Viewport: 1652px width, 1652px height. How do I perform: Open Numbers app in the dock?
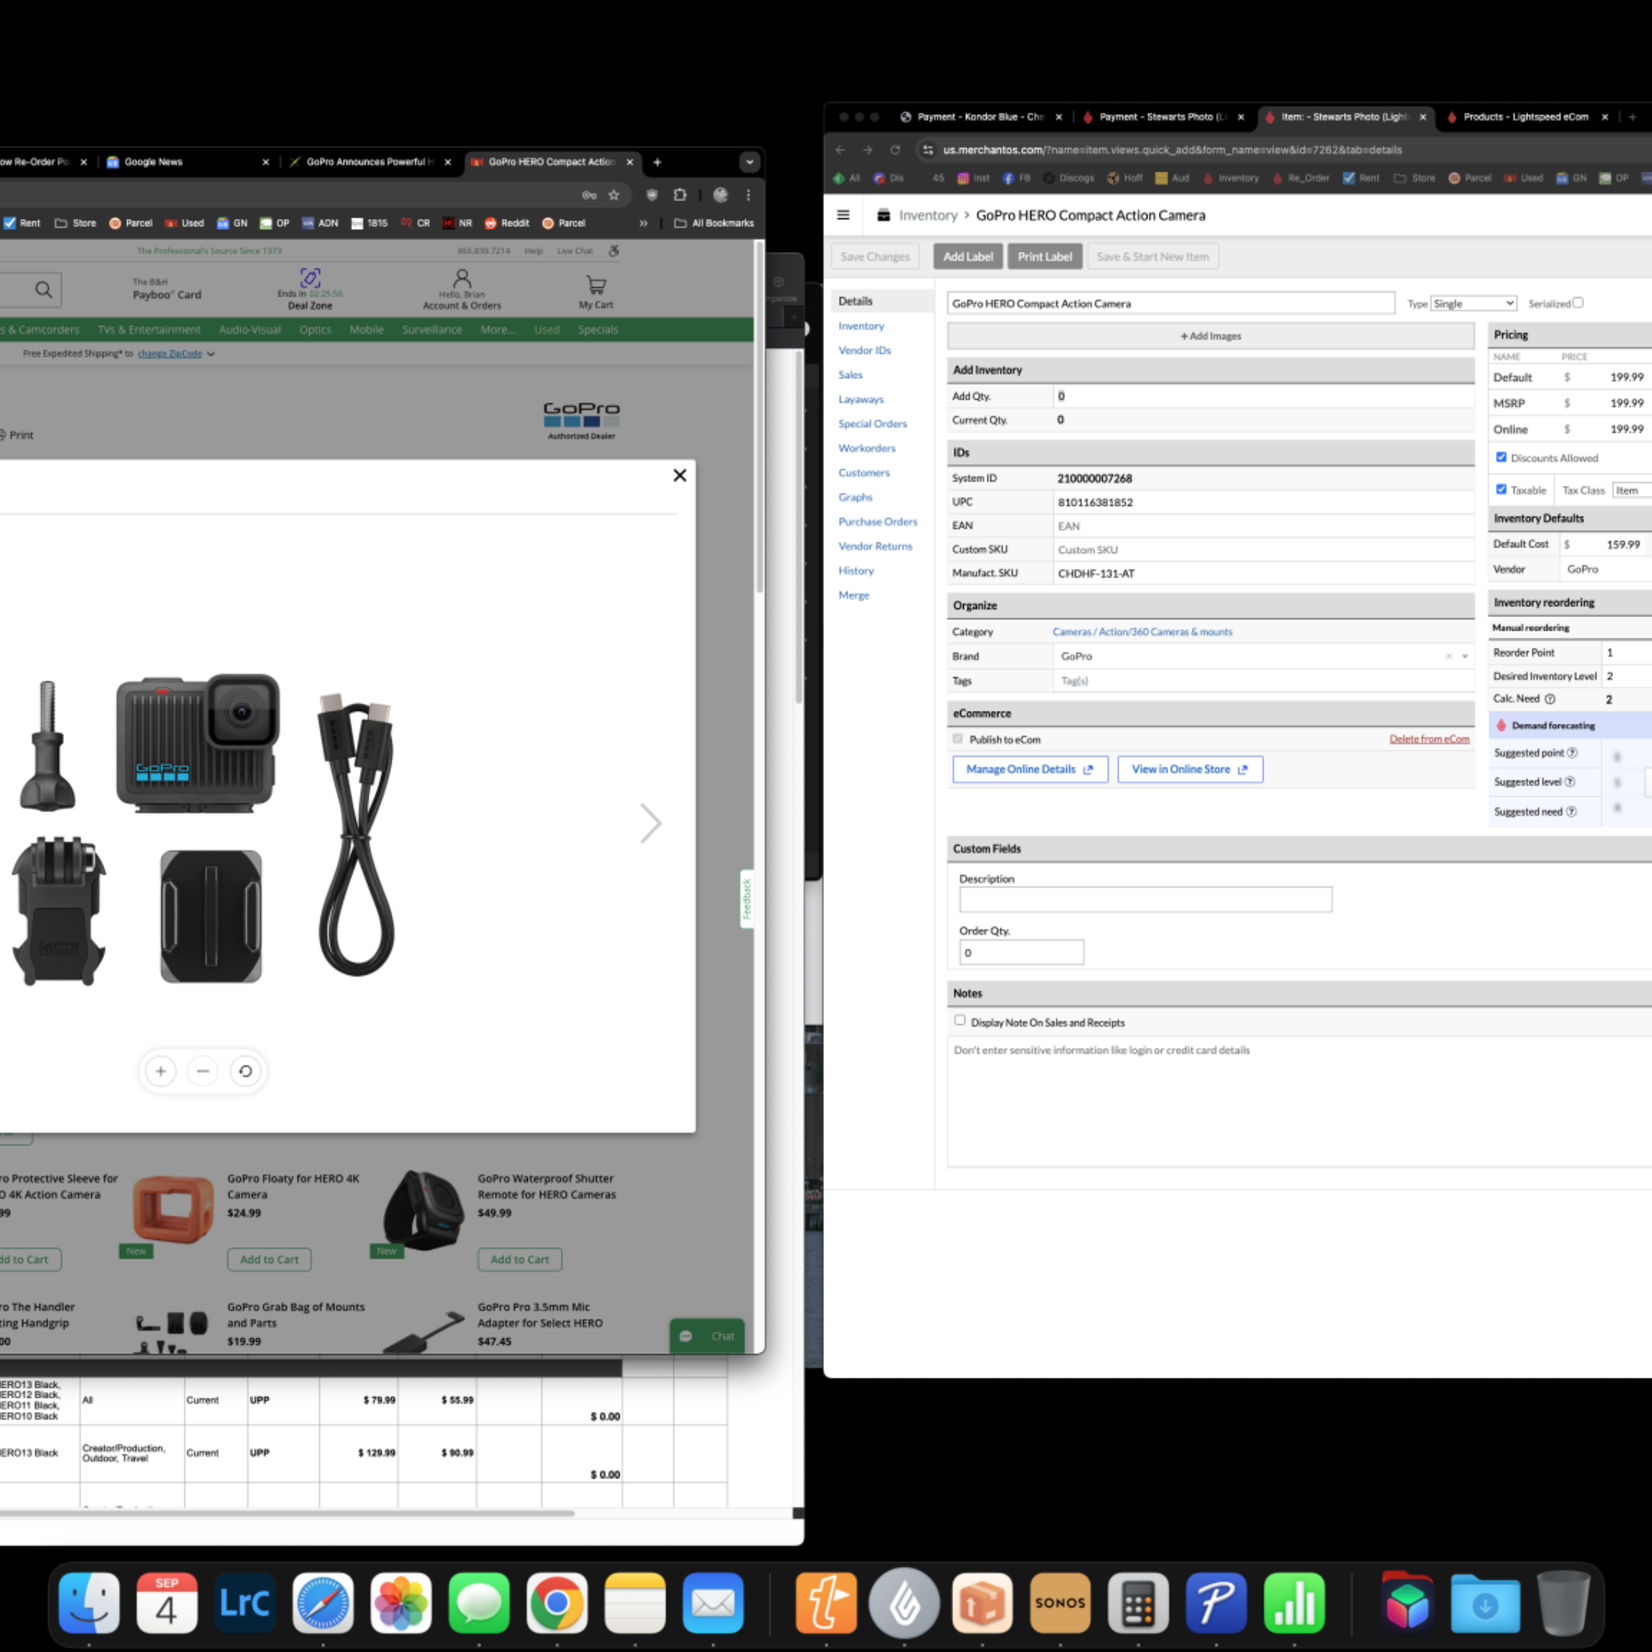[1294, 1603]
